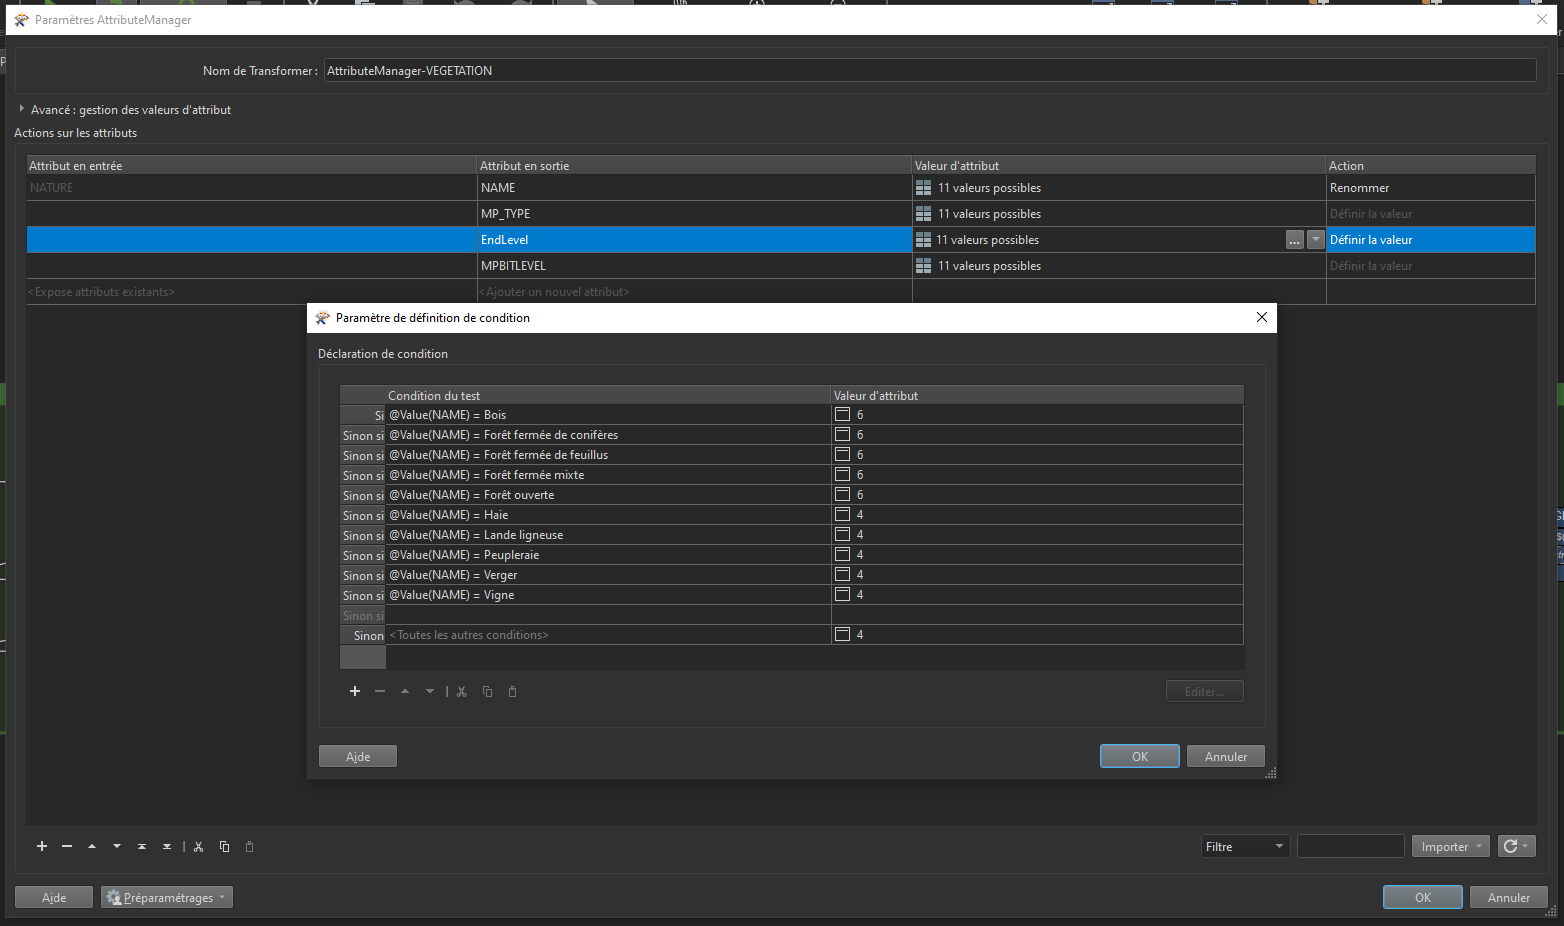Close the Paramètre de définition de condition dialog
This screenshot has width=1564, height=926.
(x=1262, y=317)
